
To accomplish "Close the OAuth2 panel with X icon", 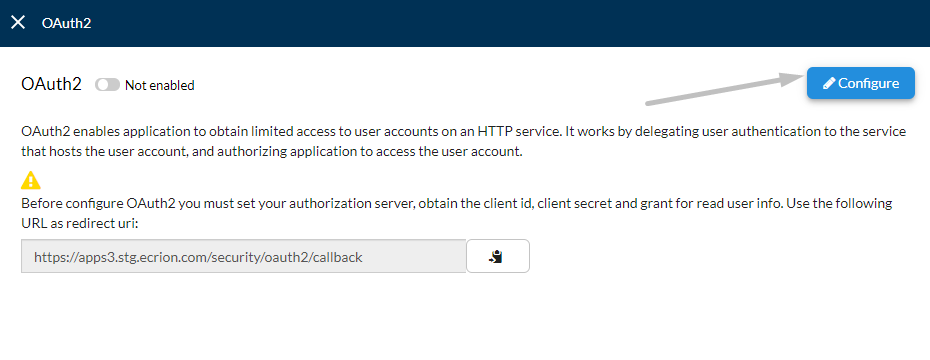I will click(x=18, y=23).
